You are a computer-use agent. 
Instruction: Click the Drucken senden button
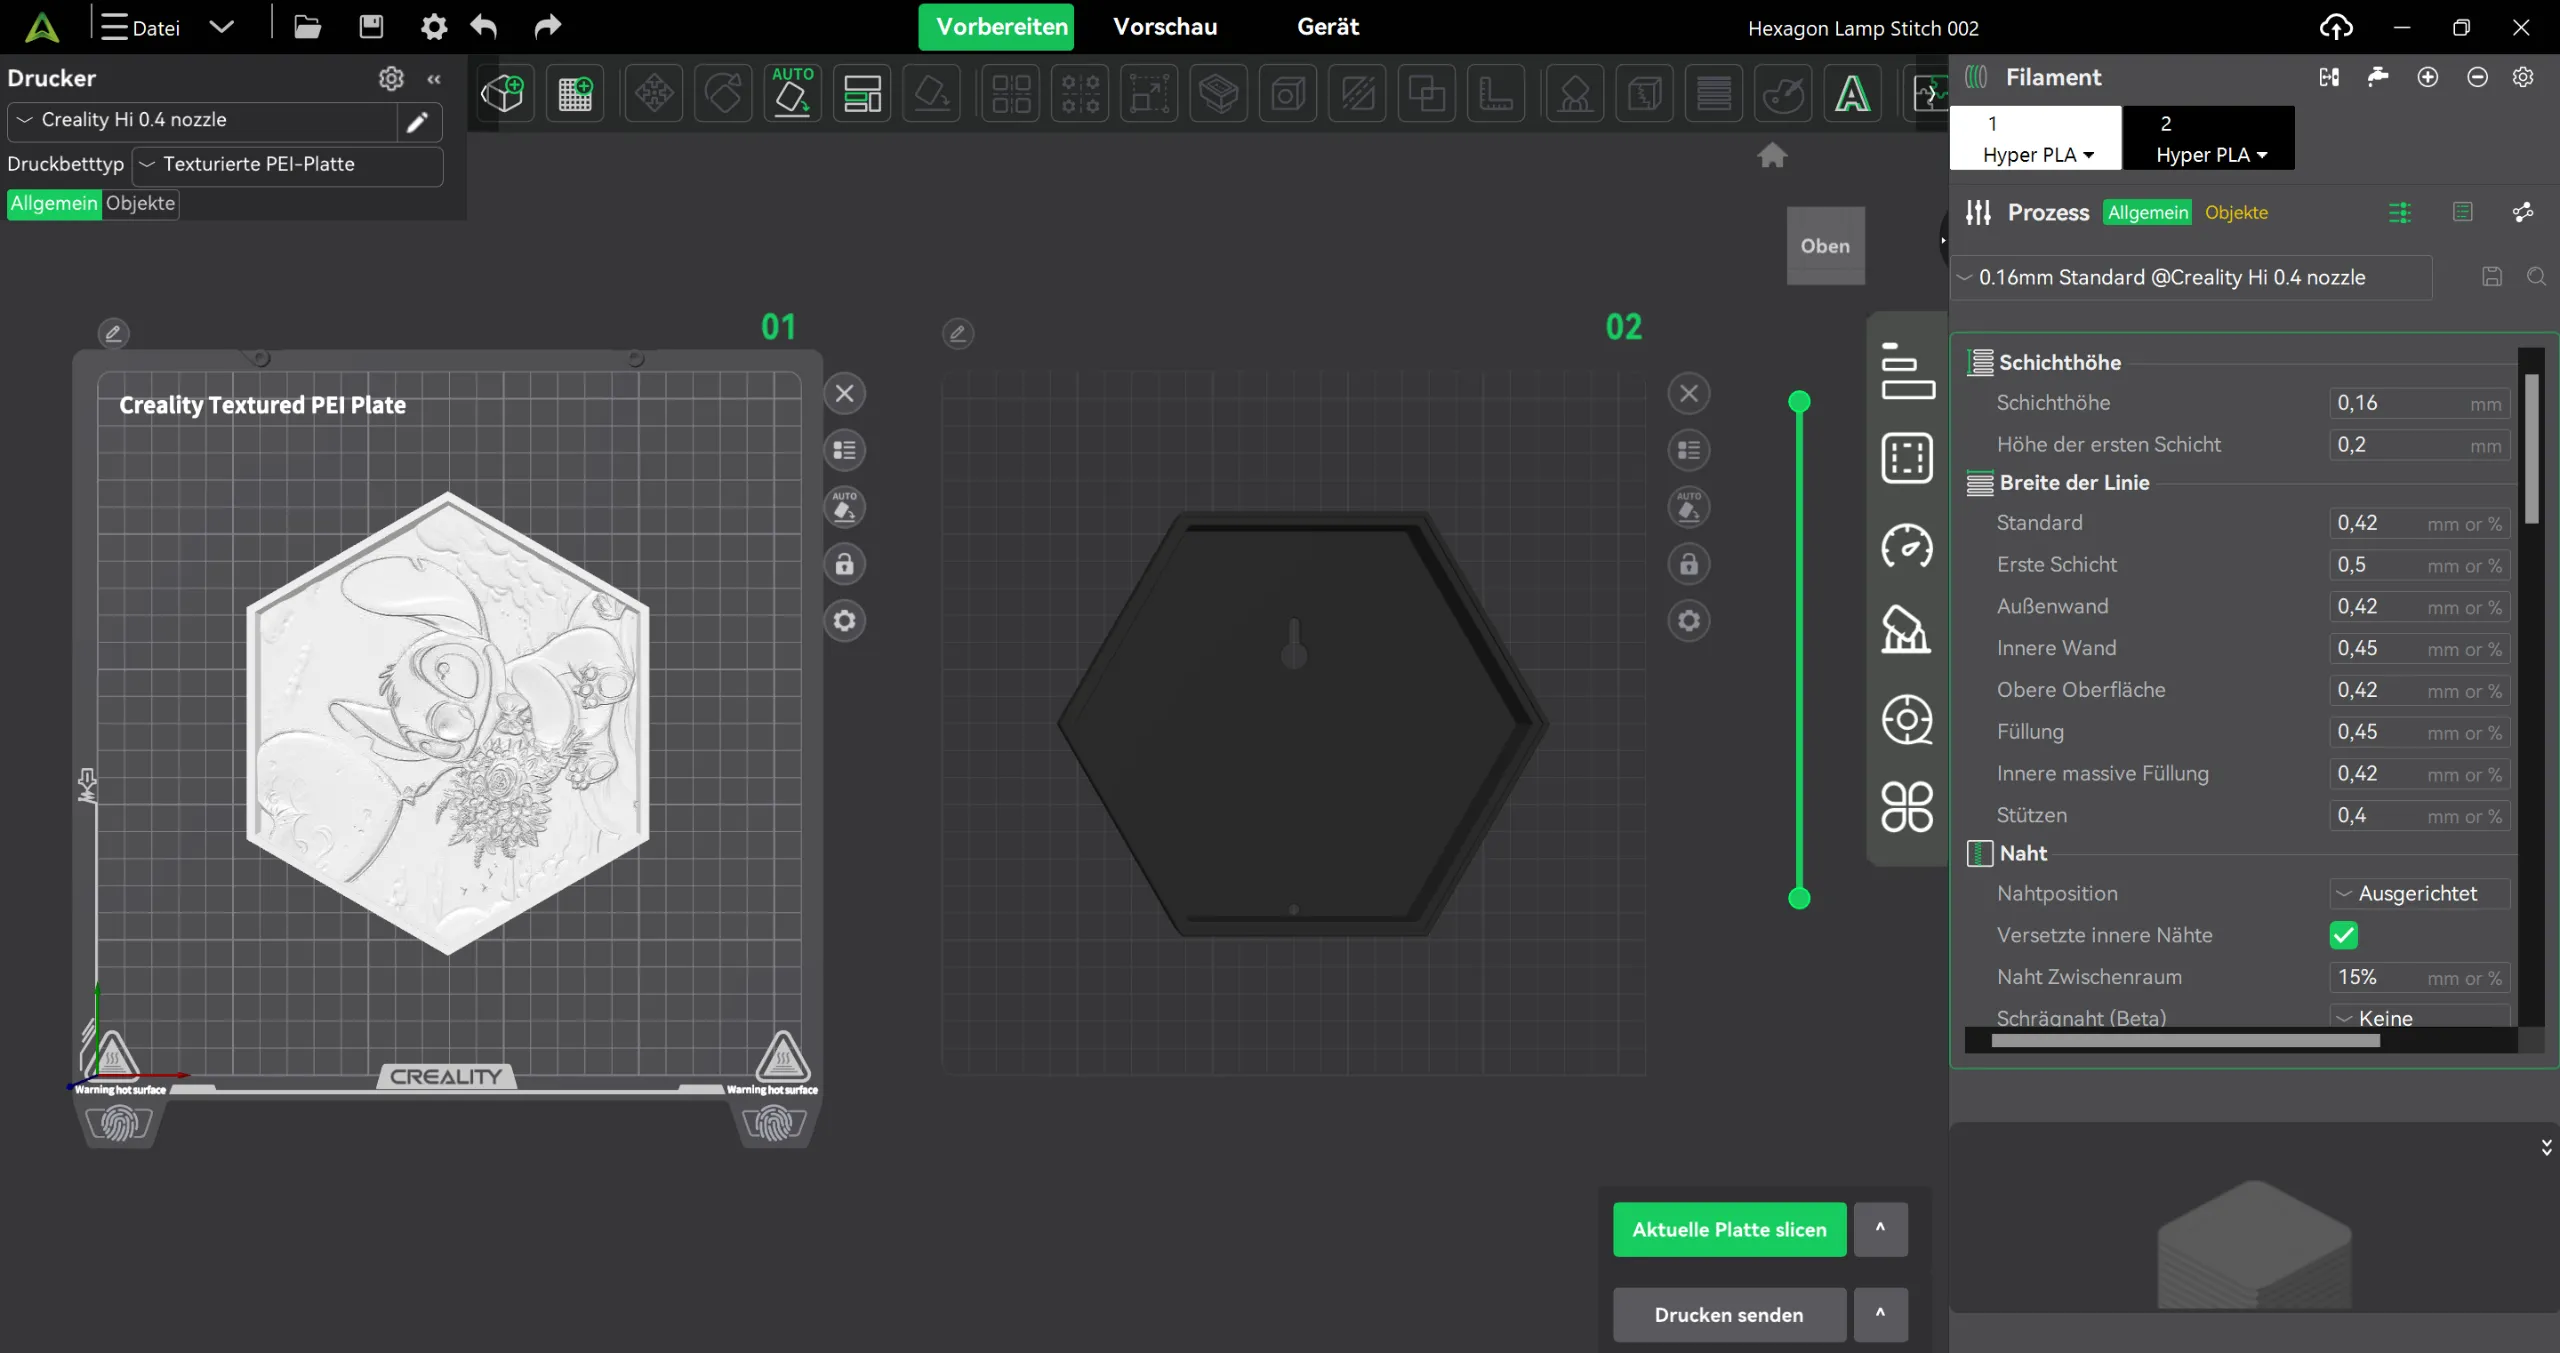pos(1729,1314)
